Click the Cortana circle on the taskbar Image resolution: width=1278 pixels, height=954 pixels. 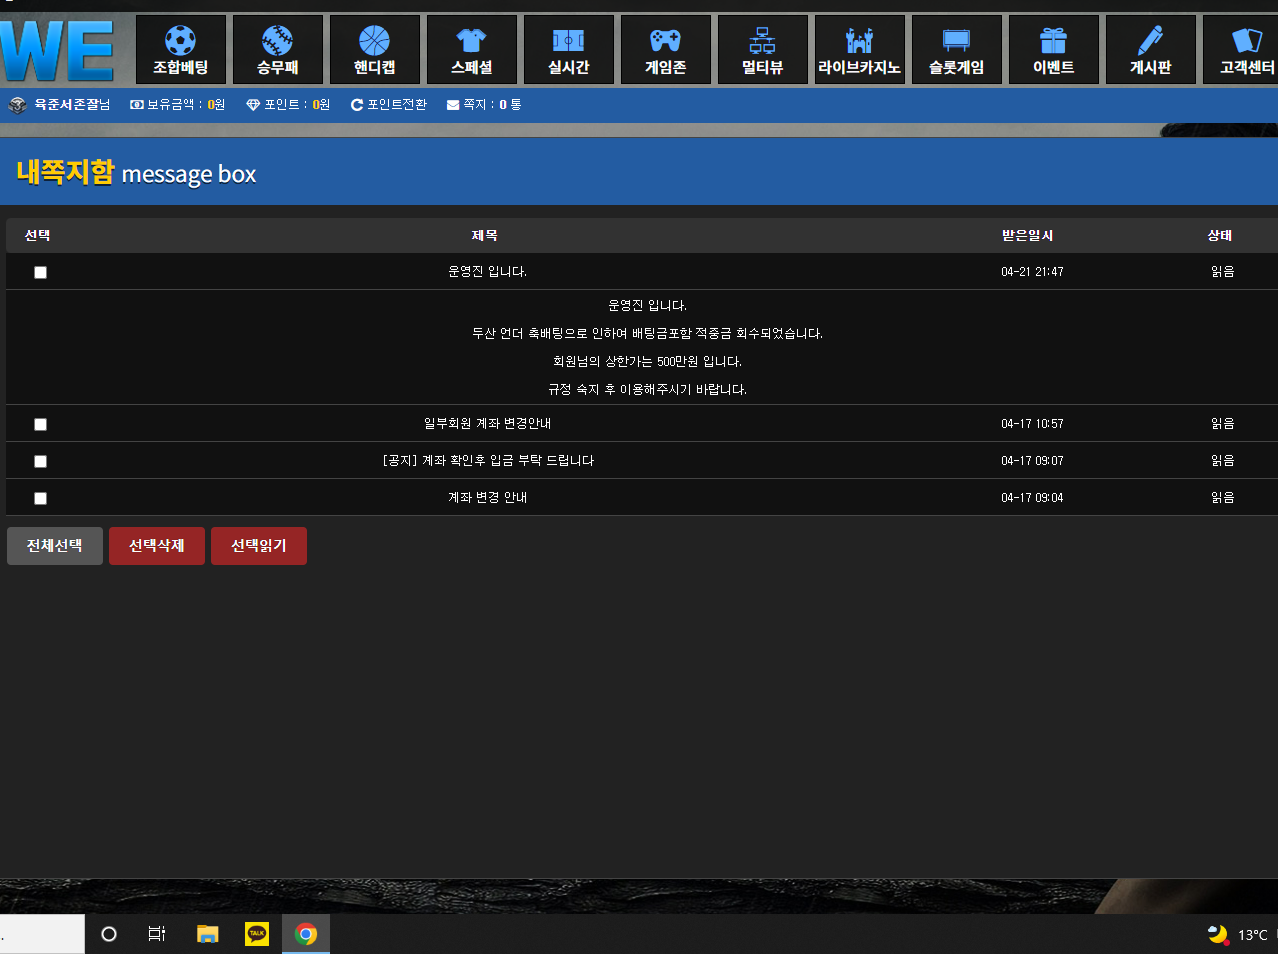pos(109,934)
